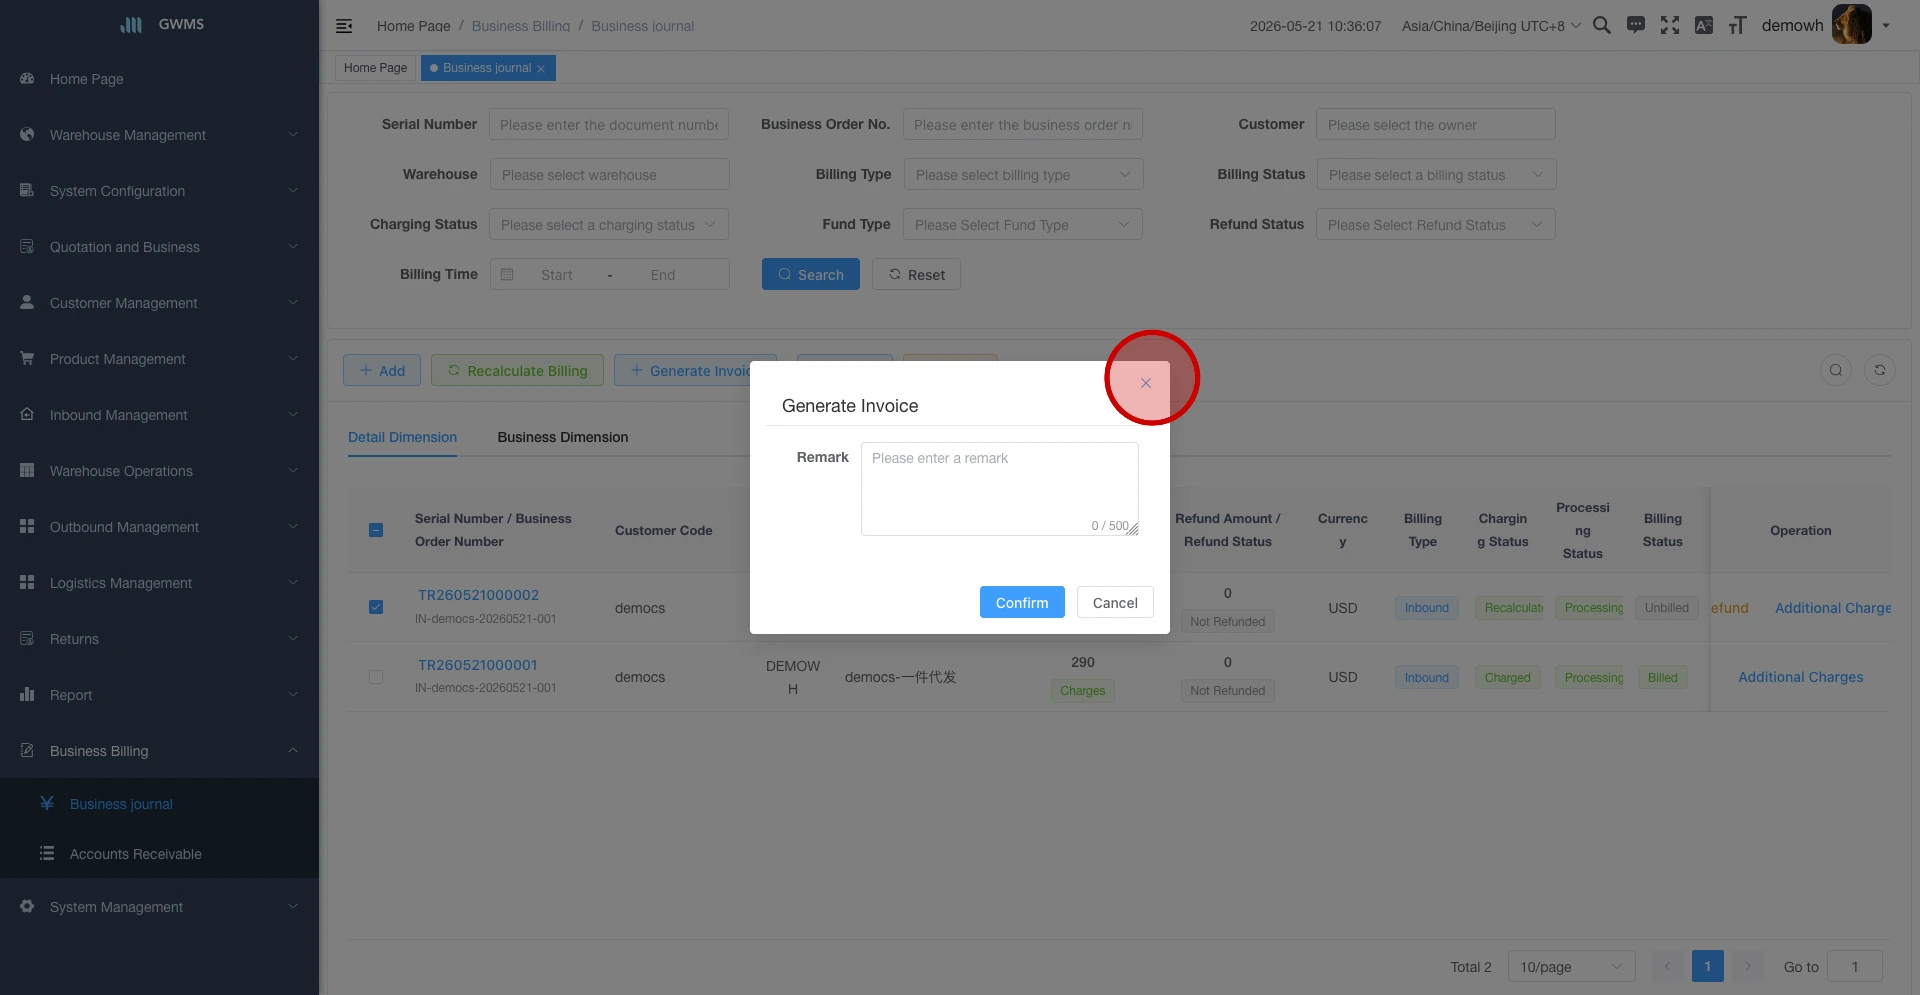Confirm the Generate Invoice dialog
This screenshot has height=995, width=1920.
click(x=1022, y=602)
